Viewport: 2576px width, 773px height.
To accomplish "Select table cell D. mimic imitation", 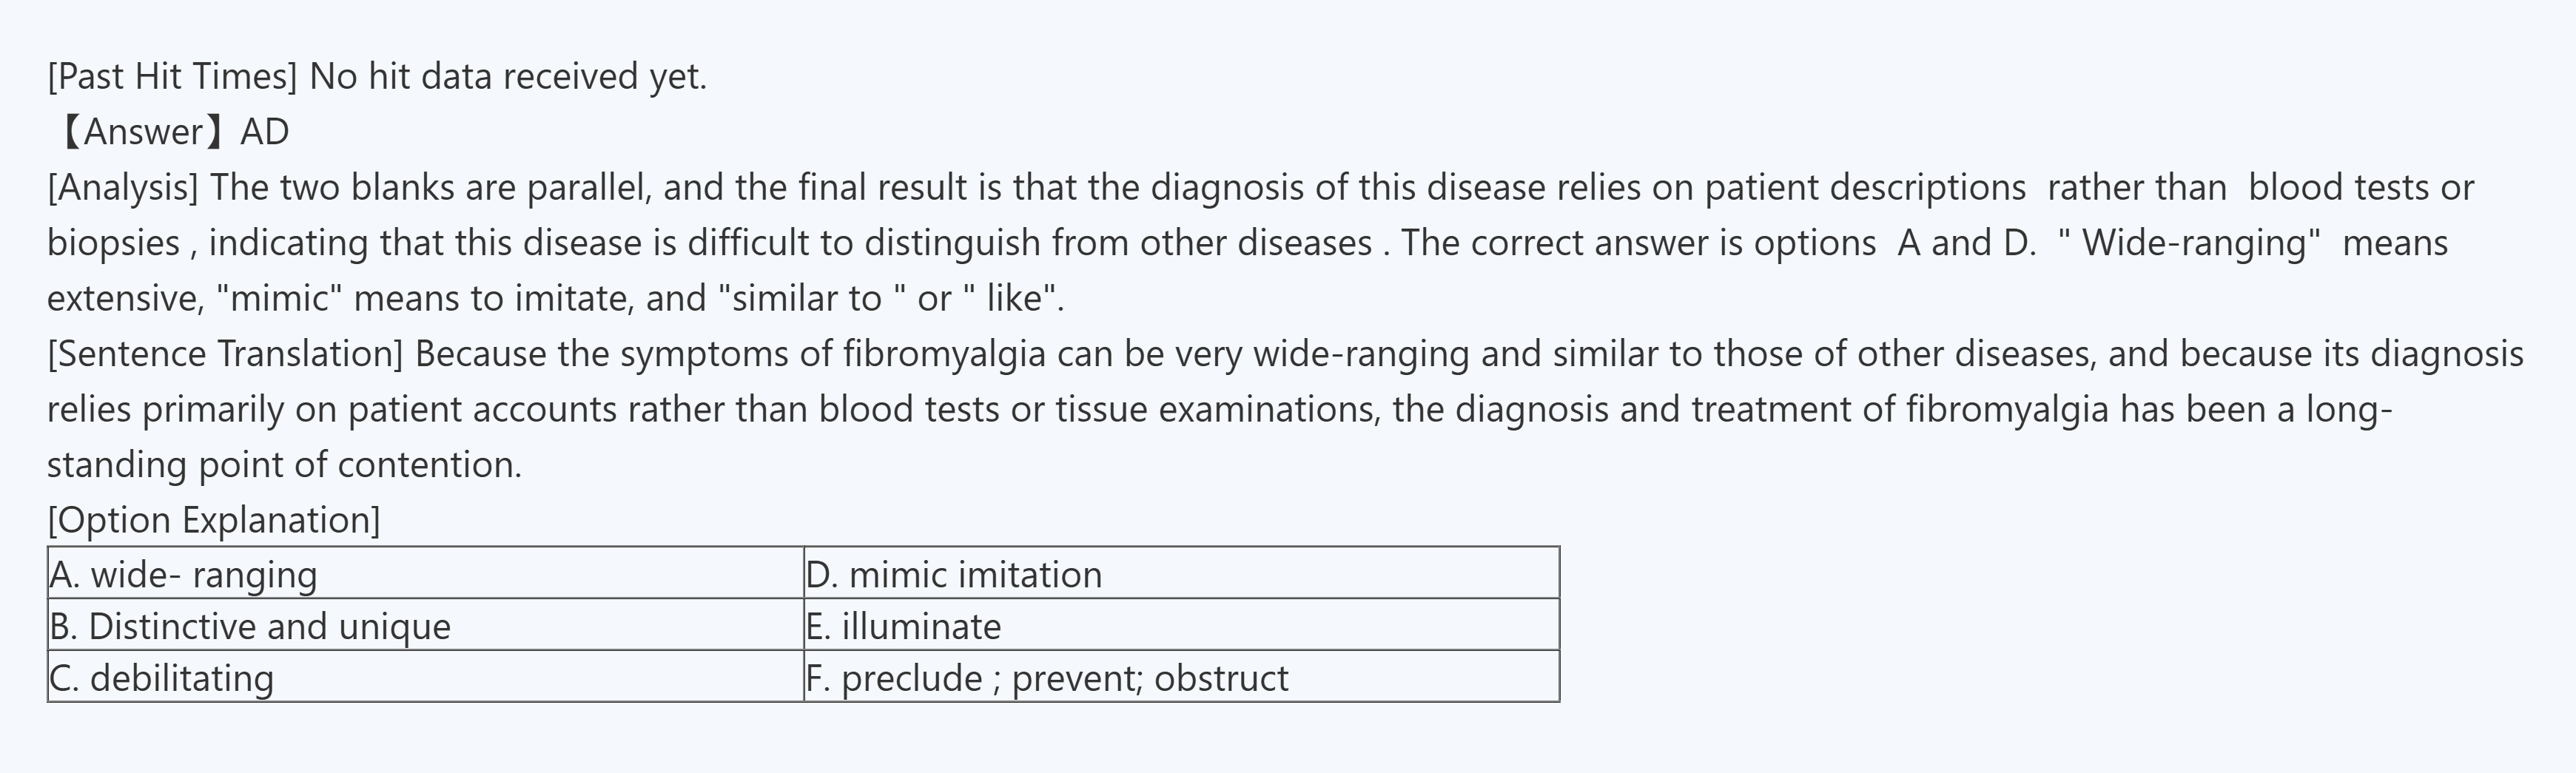I will tap(954, 575).
